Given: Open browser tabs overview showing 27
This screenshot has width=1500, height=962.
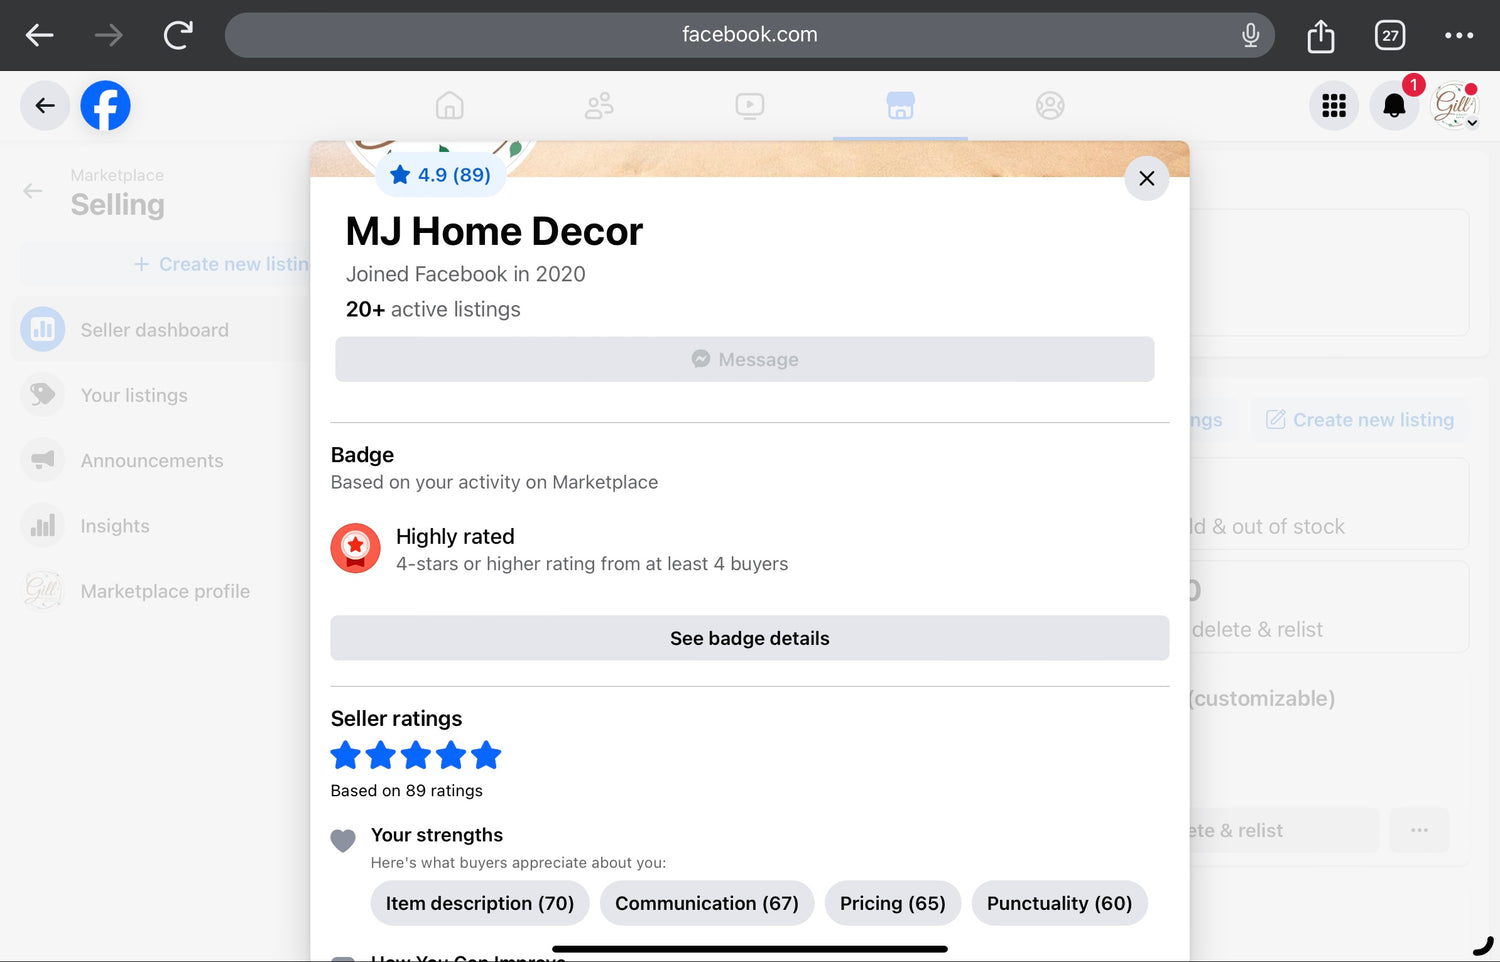Looking at the screenshot, I should click(x=1390, y=36).
